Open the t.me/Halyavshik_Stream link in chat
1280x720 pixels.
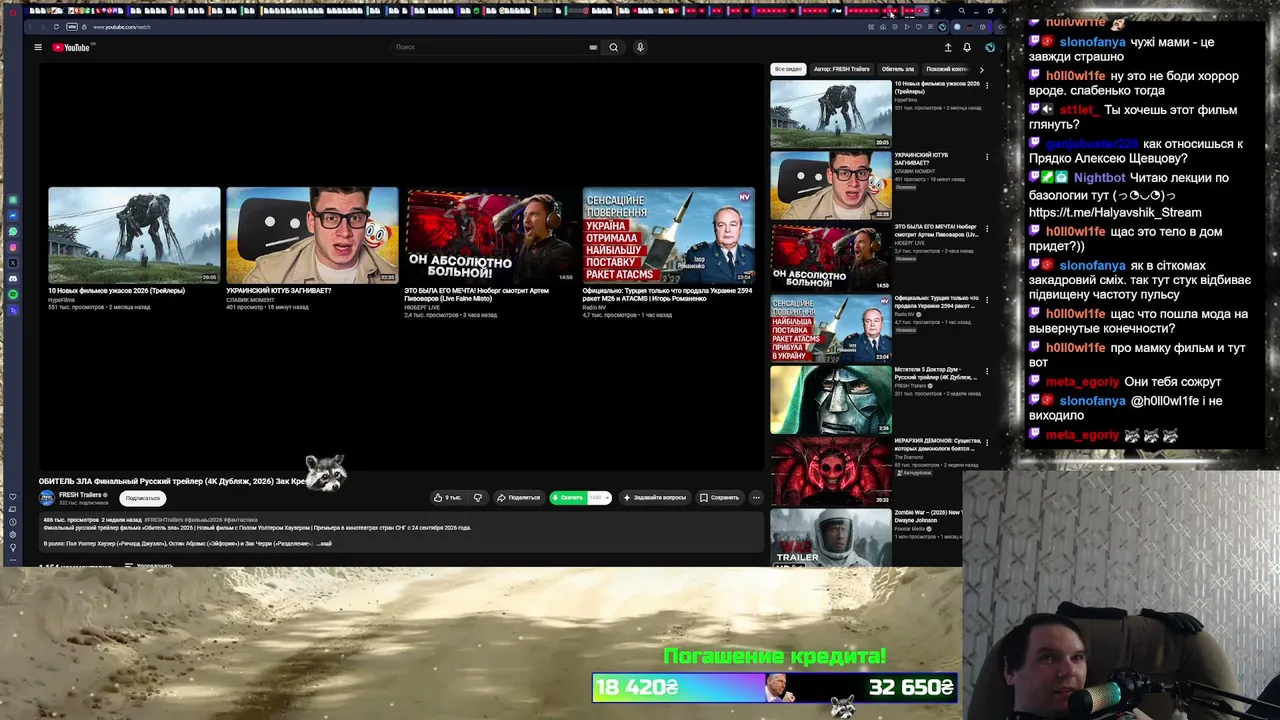pos(1115,212)
